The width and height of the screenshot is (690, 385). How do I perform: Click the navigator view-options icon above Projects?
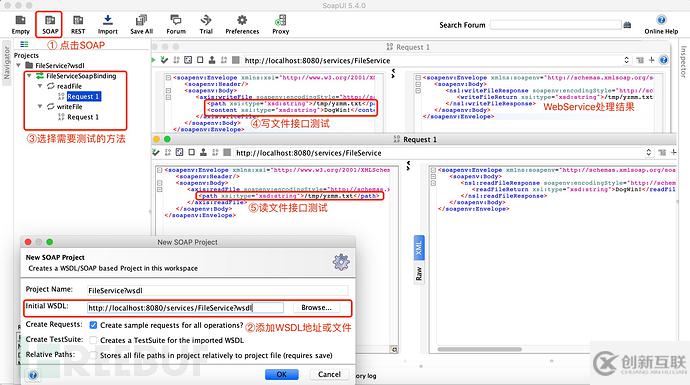[24, 44]
